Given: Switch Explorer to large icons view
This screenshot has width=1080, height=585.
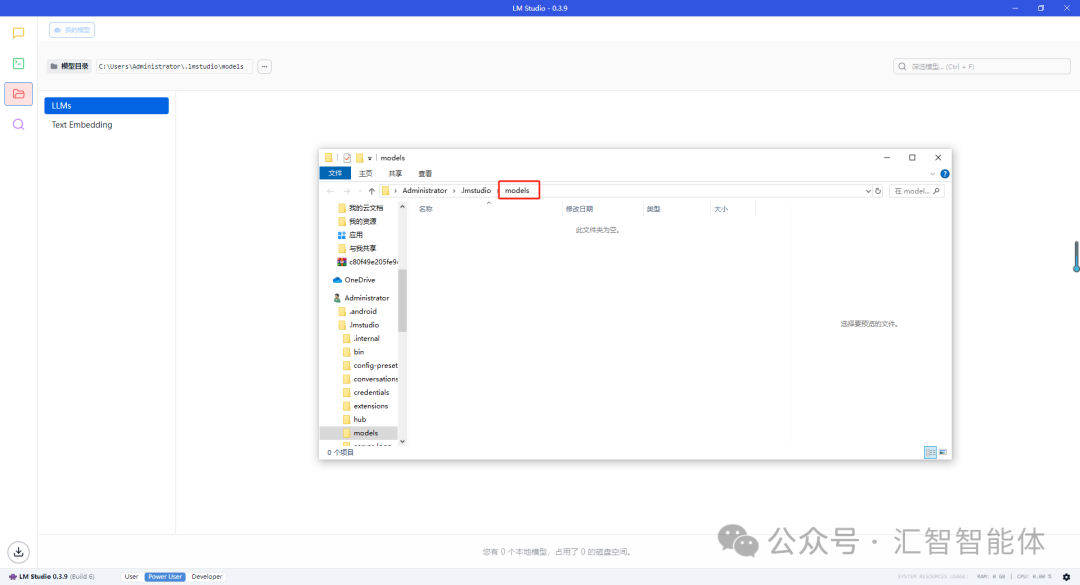Looking at the screenshot, I should (x=943, y=452).
